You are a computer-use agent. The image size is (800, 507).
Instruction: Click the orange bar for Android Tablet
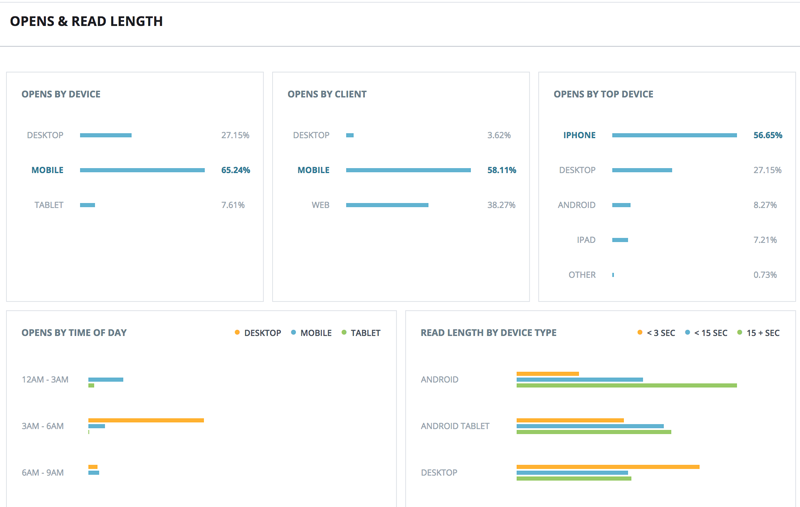(570, 420)
